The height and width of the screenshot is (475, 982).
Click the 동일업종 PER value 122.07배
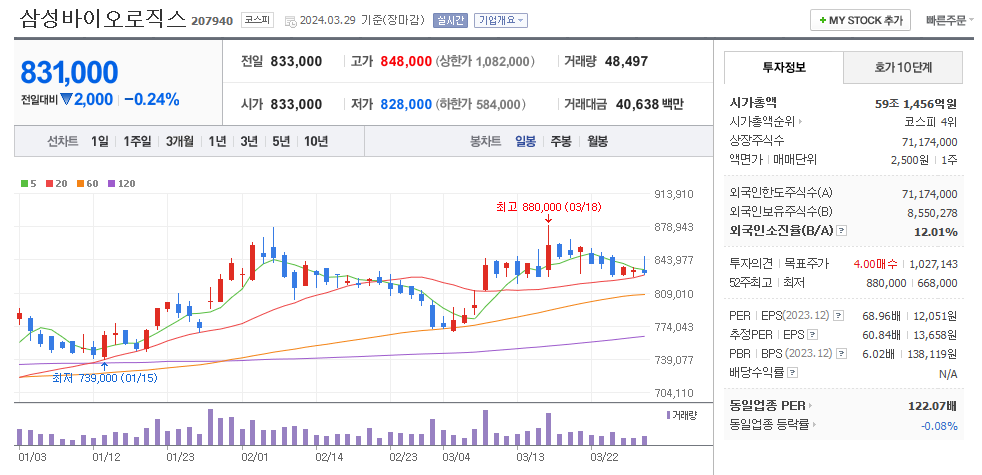coord(933,406)
